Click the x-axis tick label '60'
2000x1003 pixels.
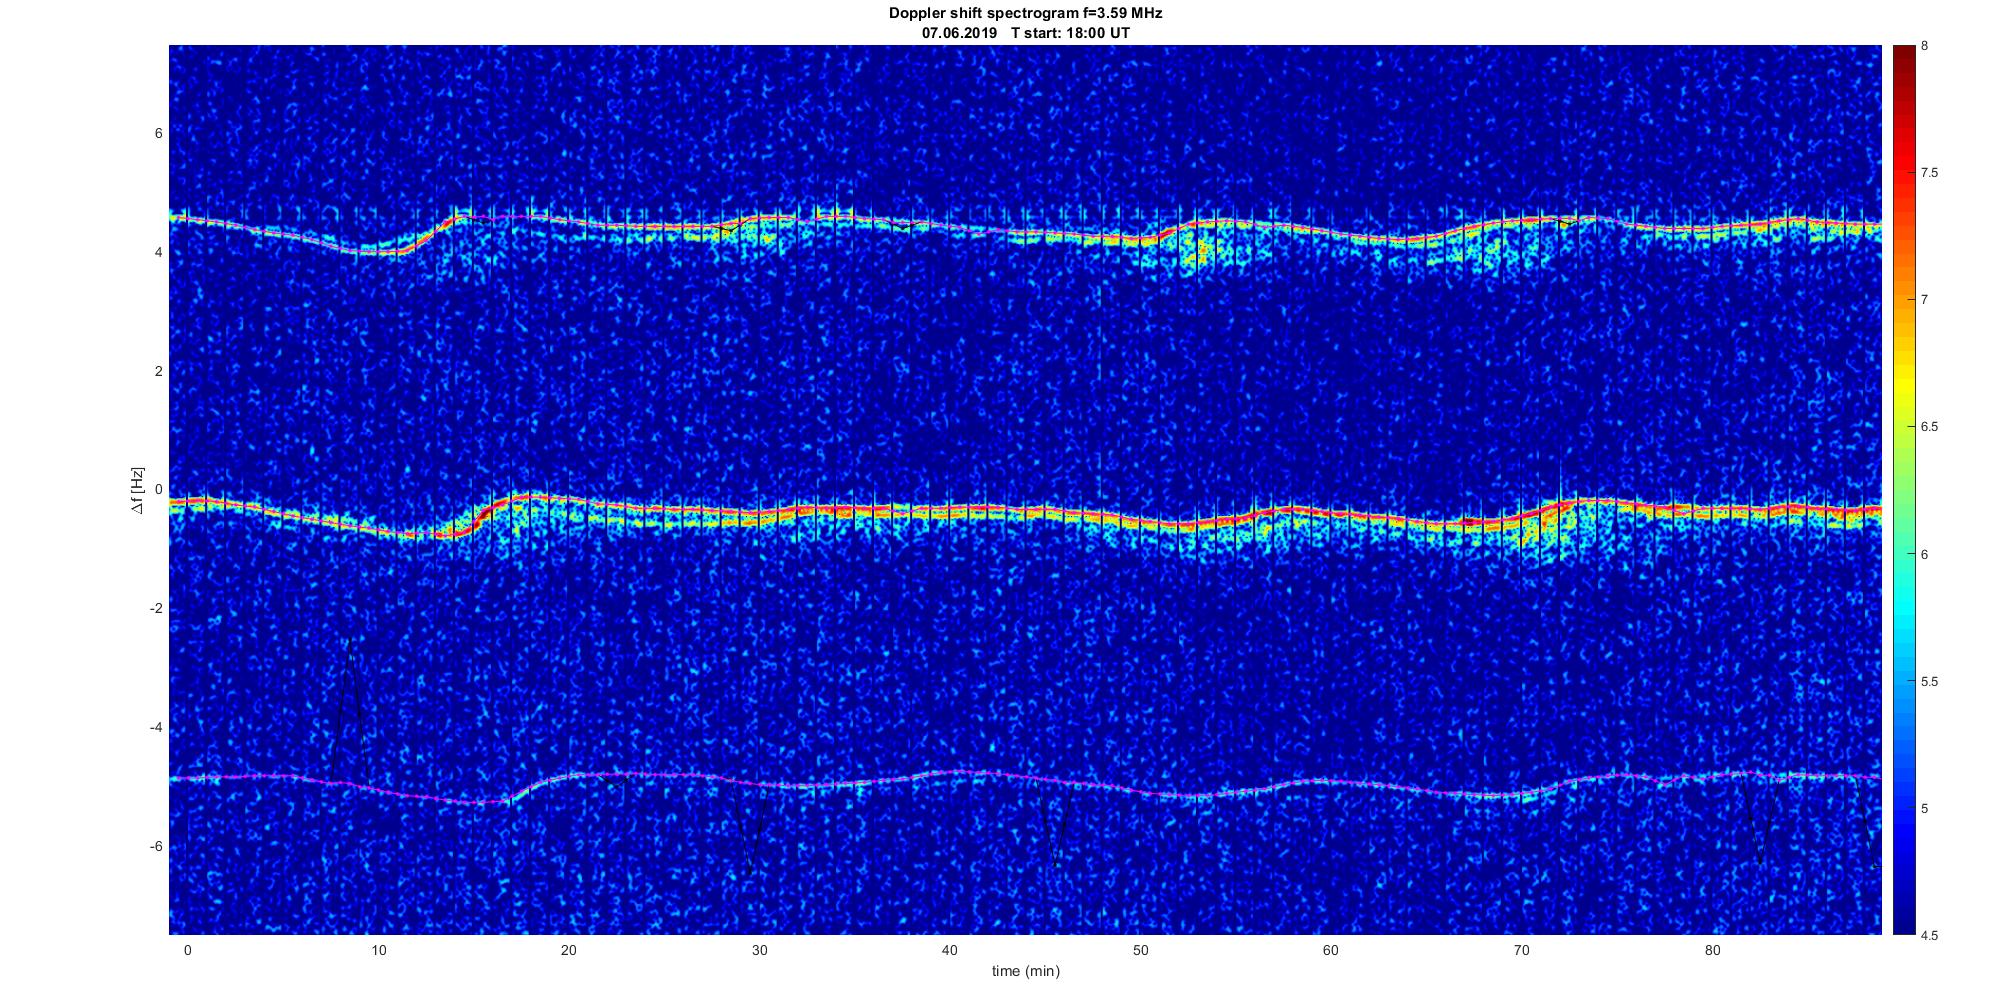point(1331,950)
